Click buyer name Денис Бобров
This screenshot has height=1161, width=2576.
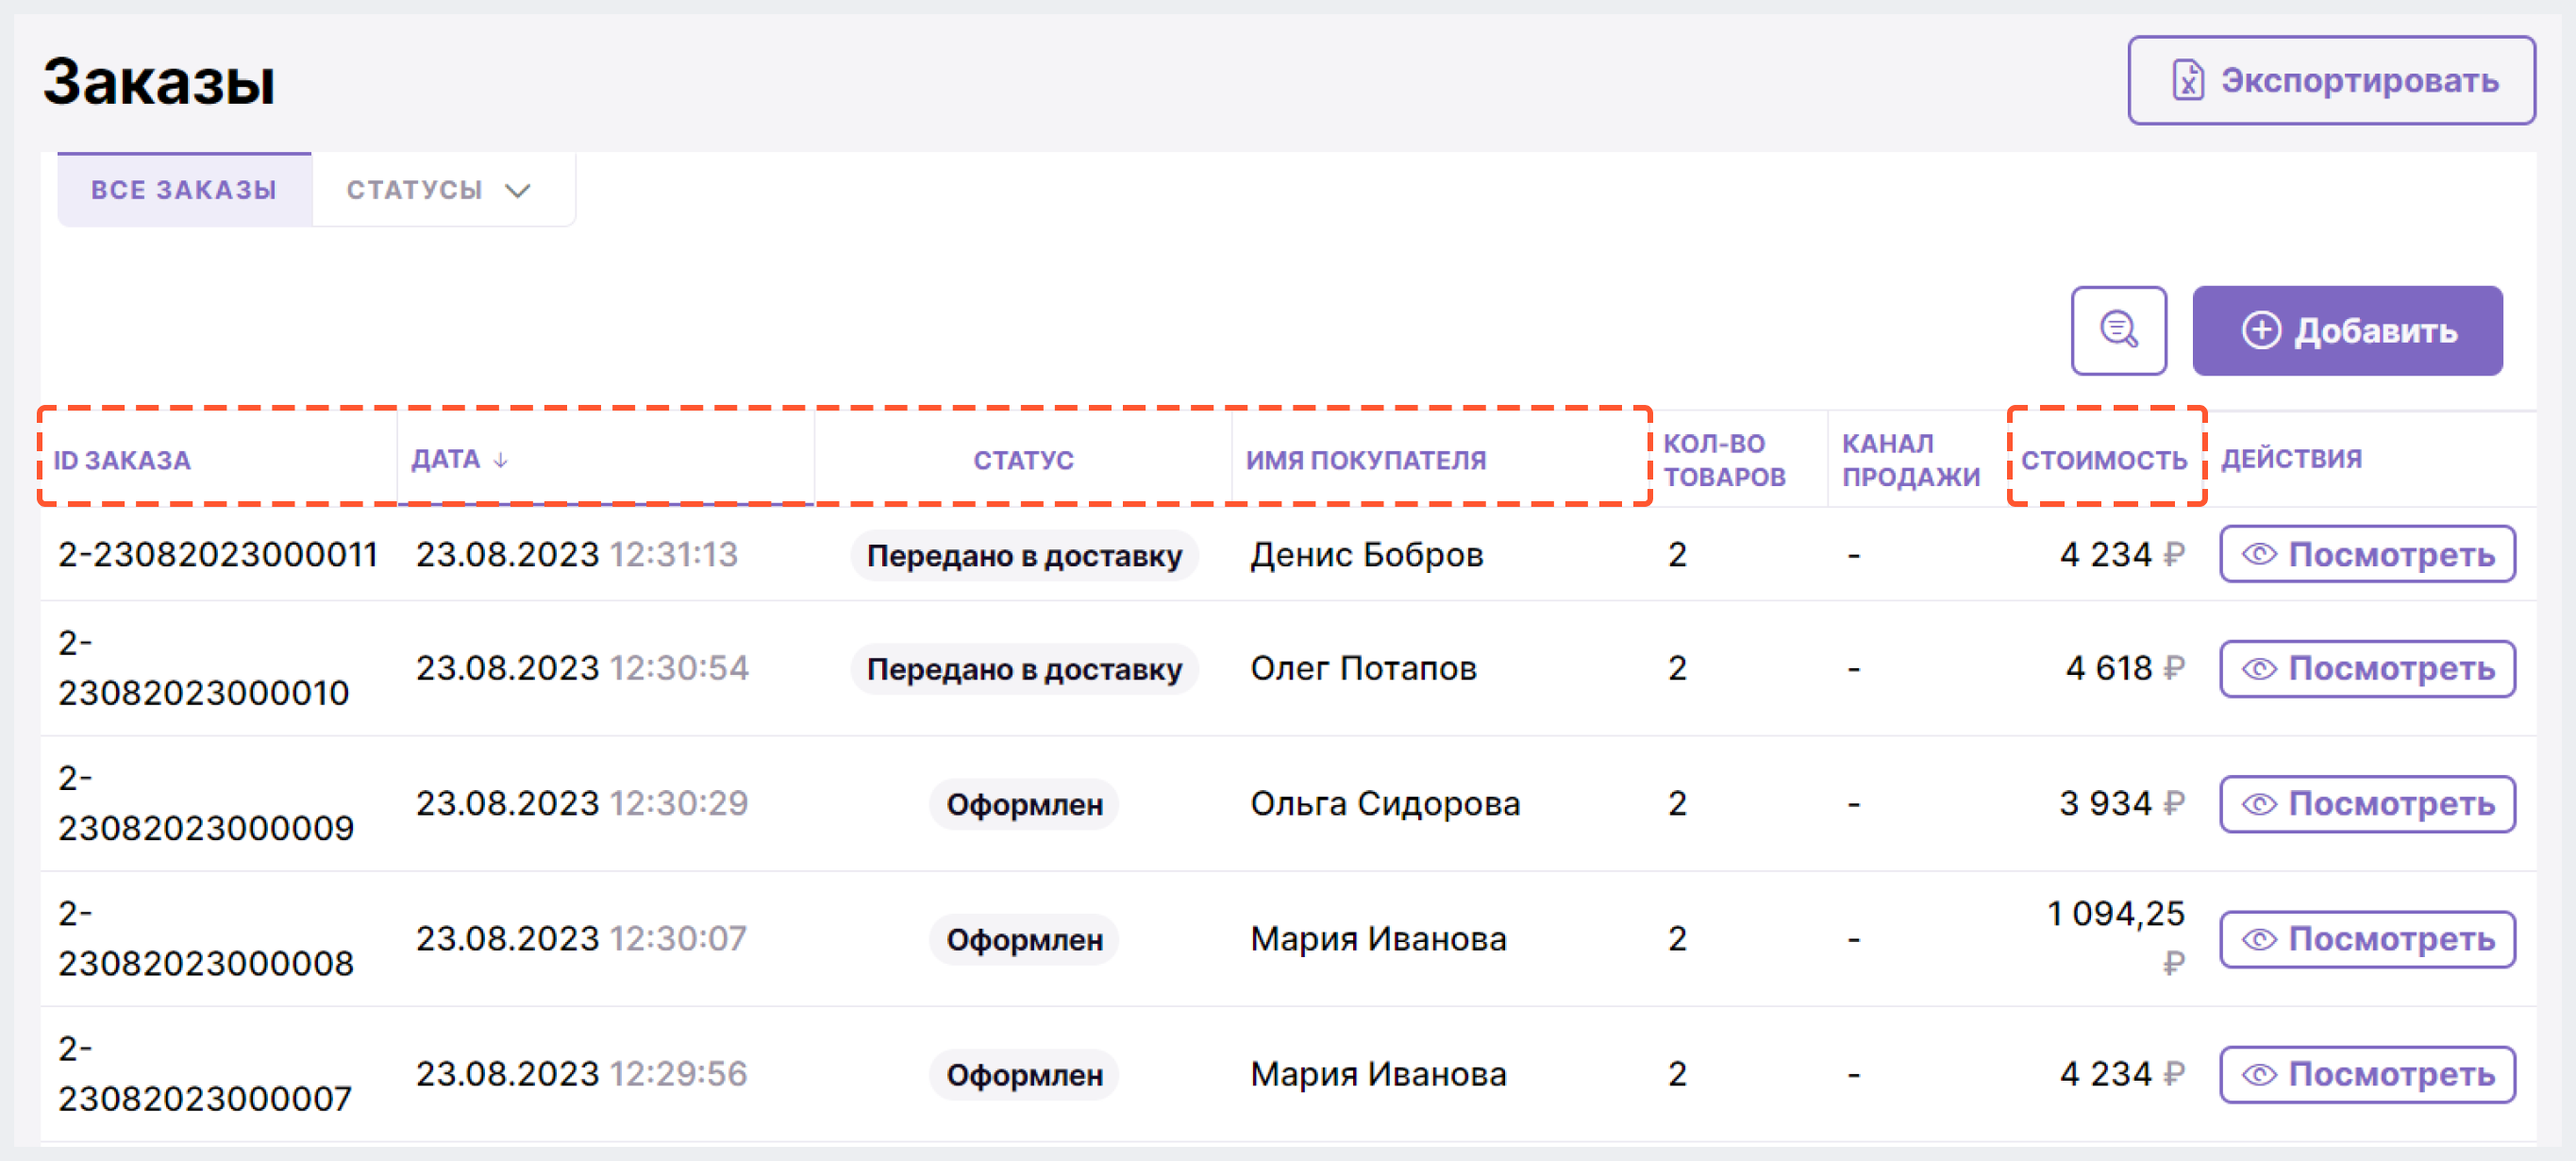pyautogui.click(x=1366, y=554)
